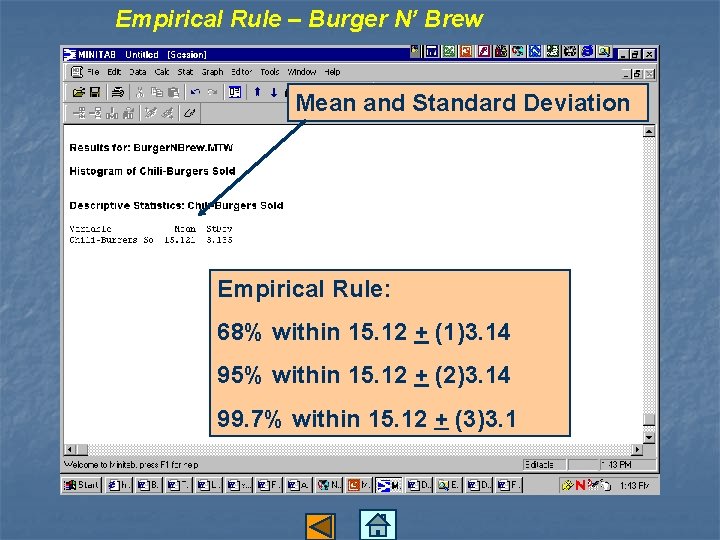
Task: Click the 'Histogram of Chili-Burgers Sold' heading
Action: [x=152, y=171]
